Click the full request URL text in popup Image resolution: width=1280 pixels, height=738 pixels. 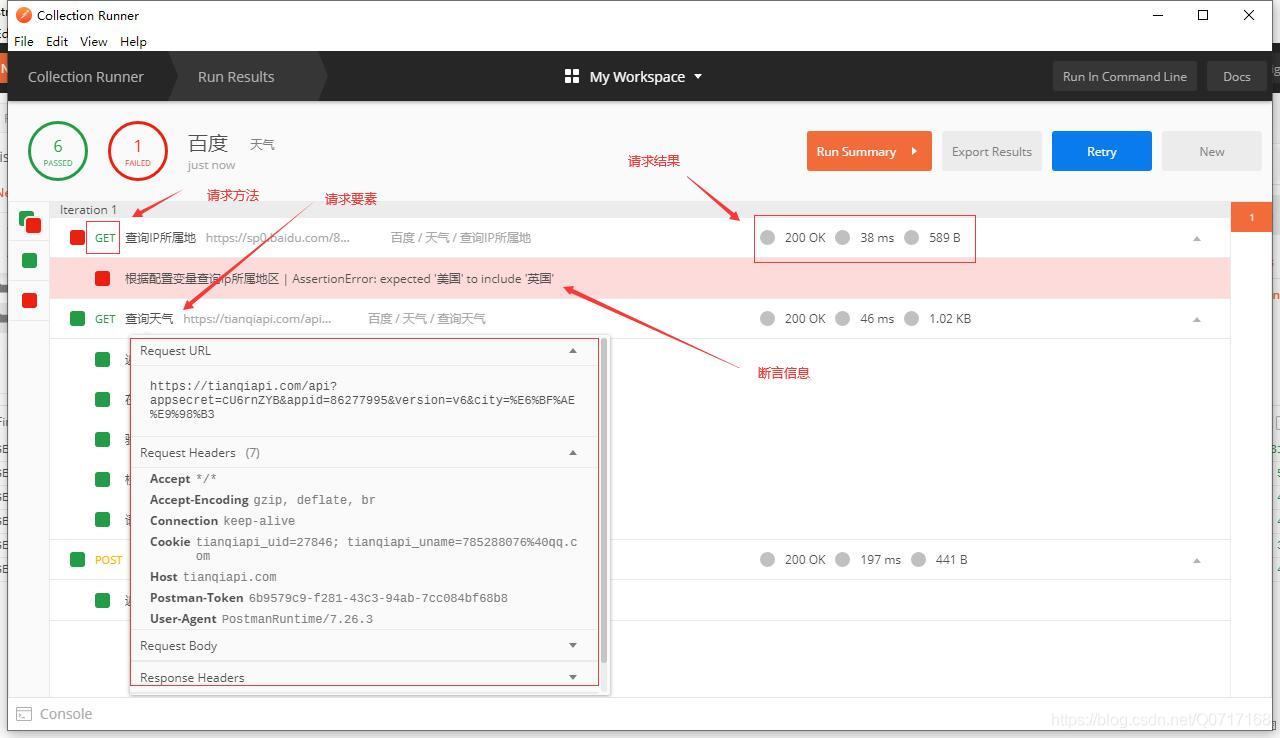coord(362,400)
